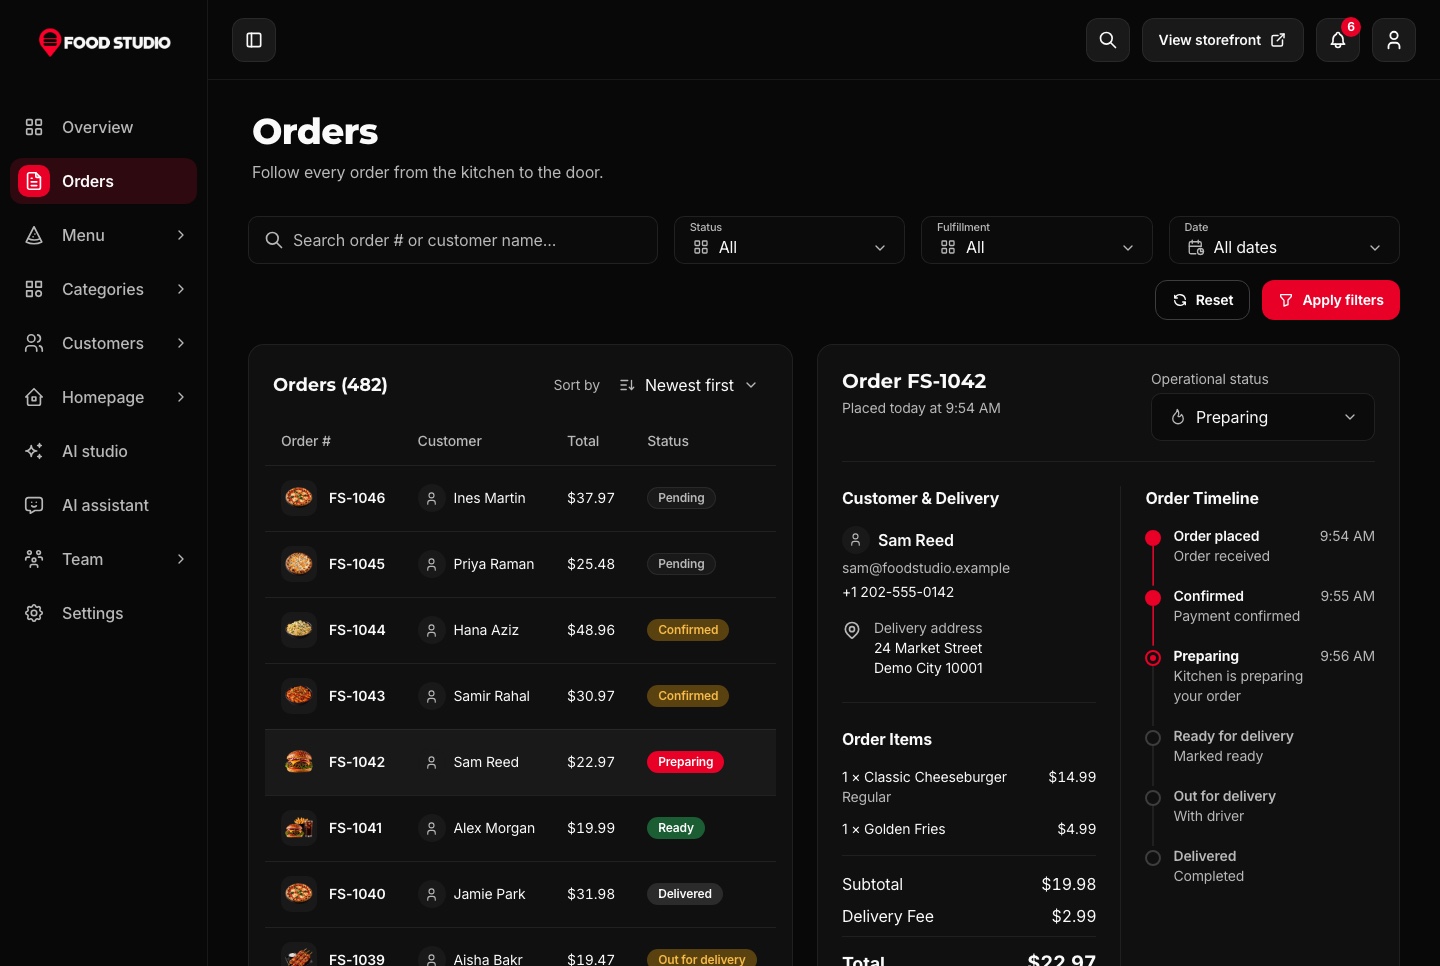Toggle the sidebar panel icon

coord(254,40)
